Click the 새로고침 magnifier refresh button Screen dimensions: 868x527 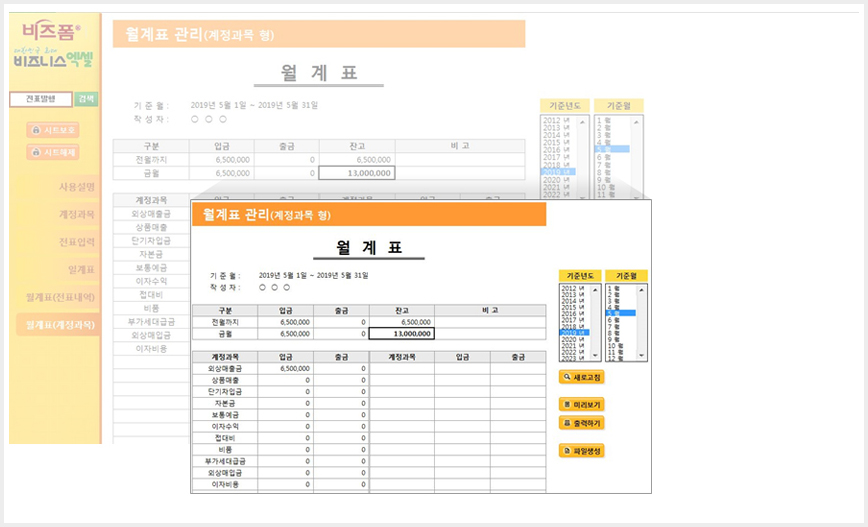pos(581,378)
